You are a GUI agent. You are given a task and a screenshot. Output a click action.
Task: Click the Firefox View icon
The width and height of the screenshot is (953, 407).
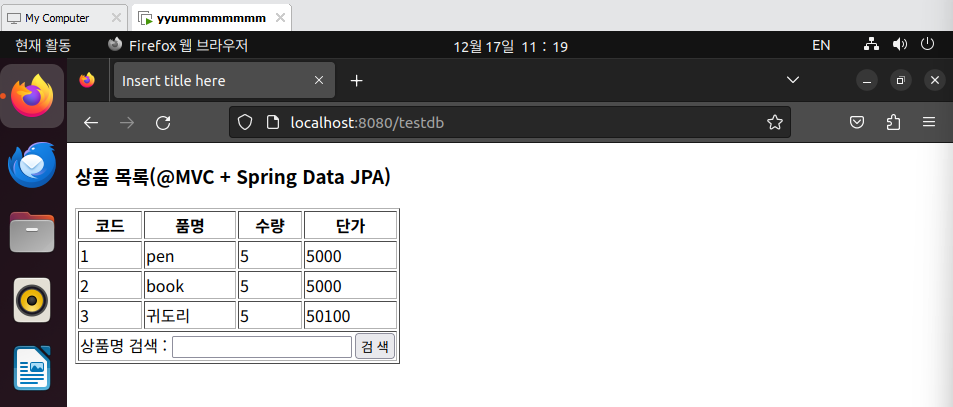(88, 80)
